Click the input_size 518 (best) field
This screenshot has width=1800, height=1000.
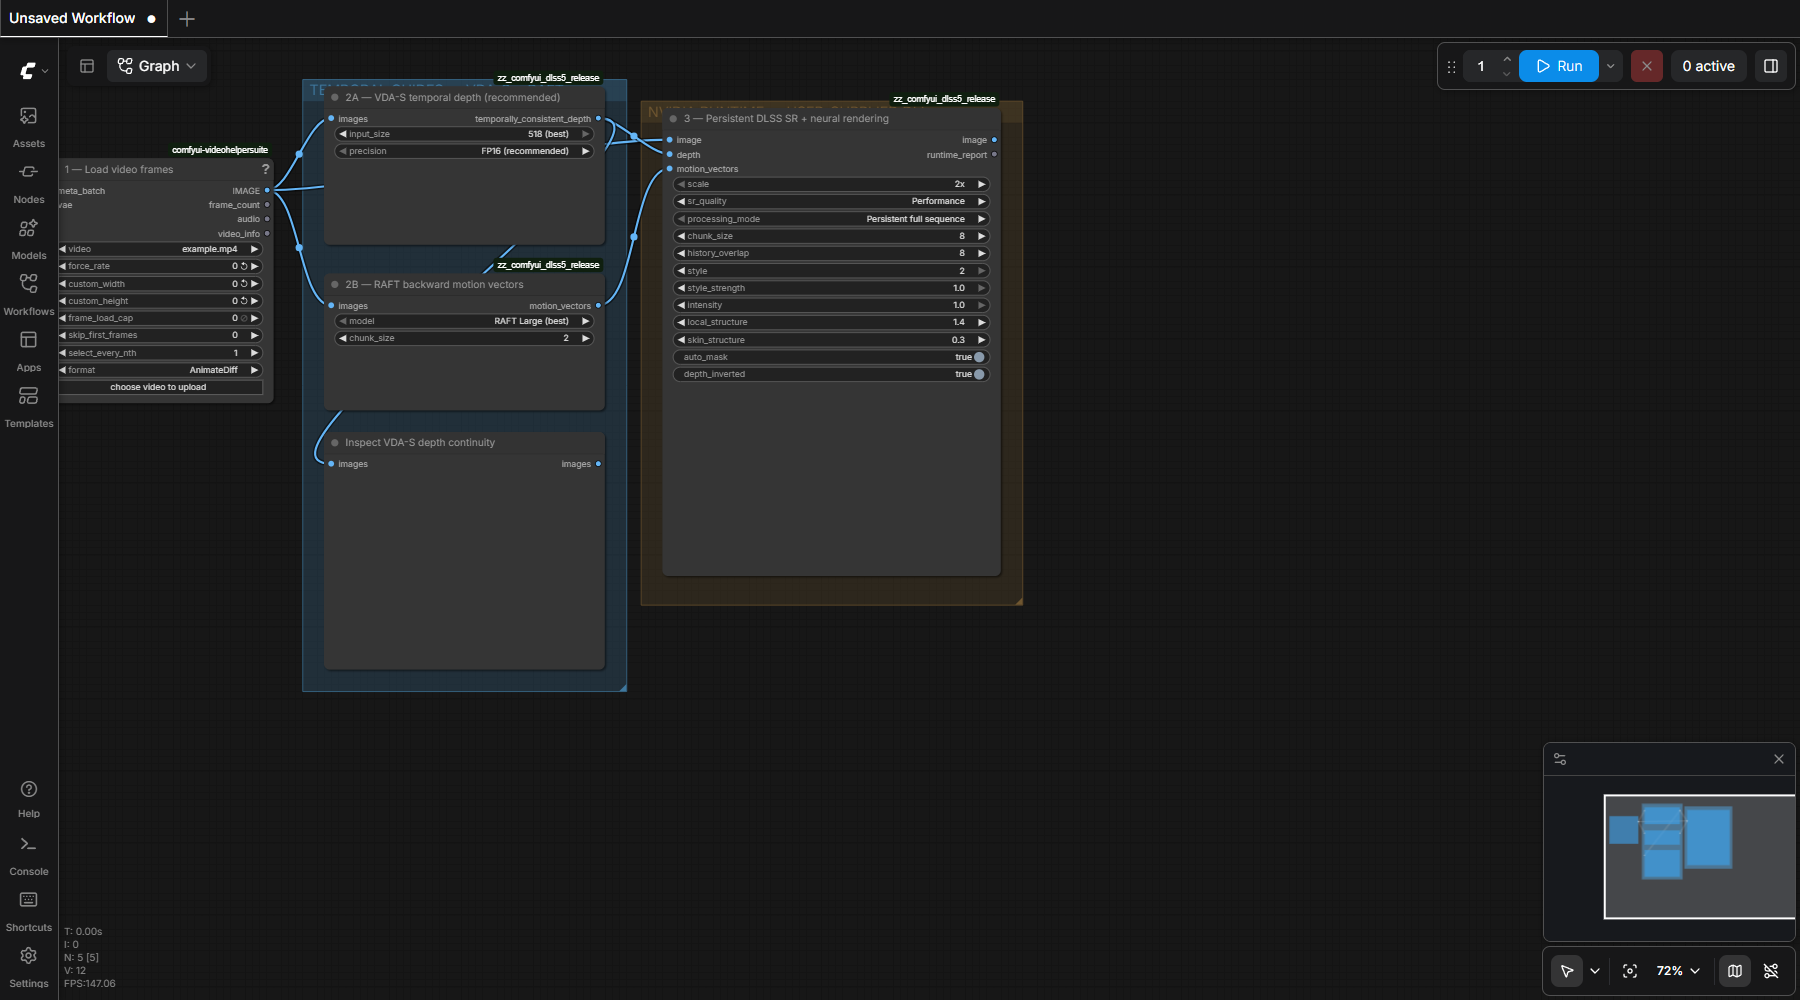coord(464,134)
